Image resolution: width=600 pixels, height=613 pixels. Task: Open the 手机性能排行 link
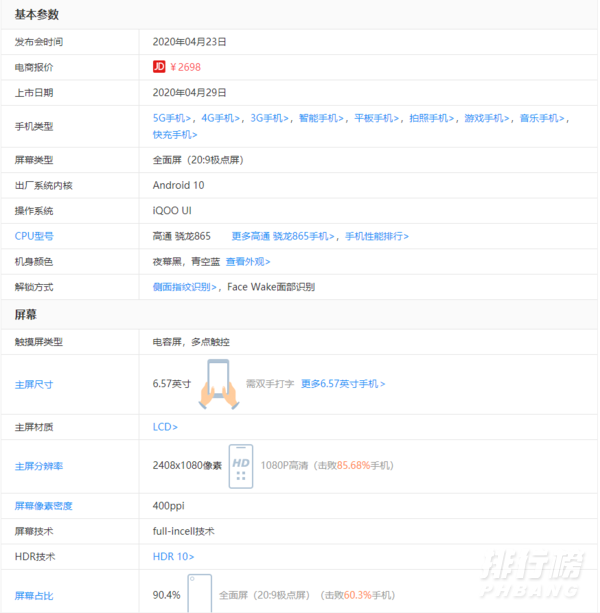pyautogui.click(x=377, y=236)
